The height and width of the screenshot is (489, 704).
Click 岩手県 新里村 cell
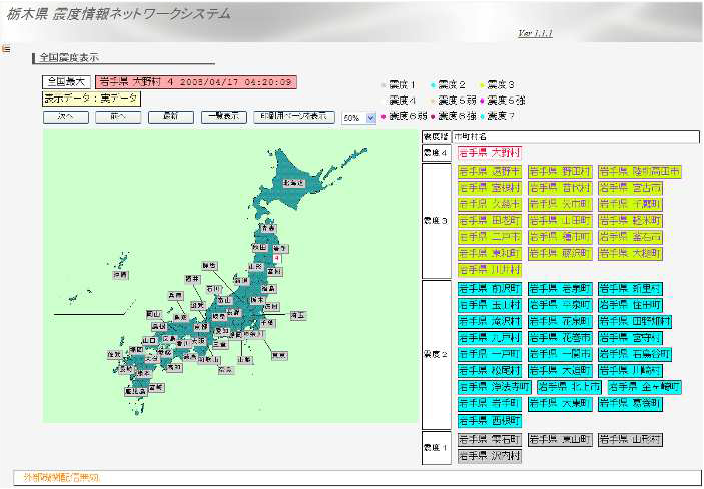pyautogui.click(x=630, y=289)
